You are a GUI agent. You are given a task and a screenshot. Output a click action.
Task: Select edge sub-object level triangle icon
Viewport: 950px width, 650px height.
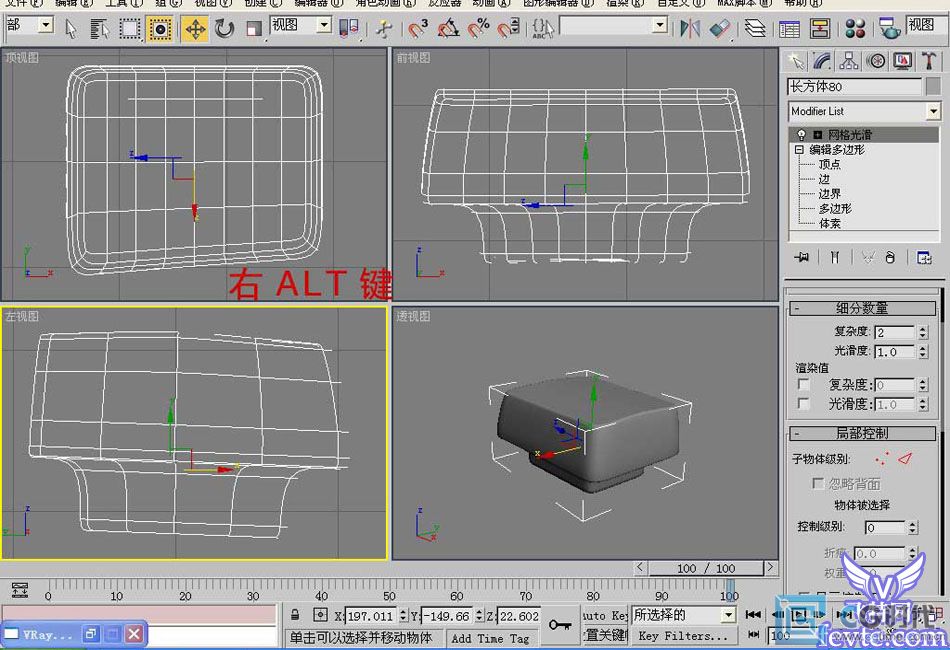(905, 459)
